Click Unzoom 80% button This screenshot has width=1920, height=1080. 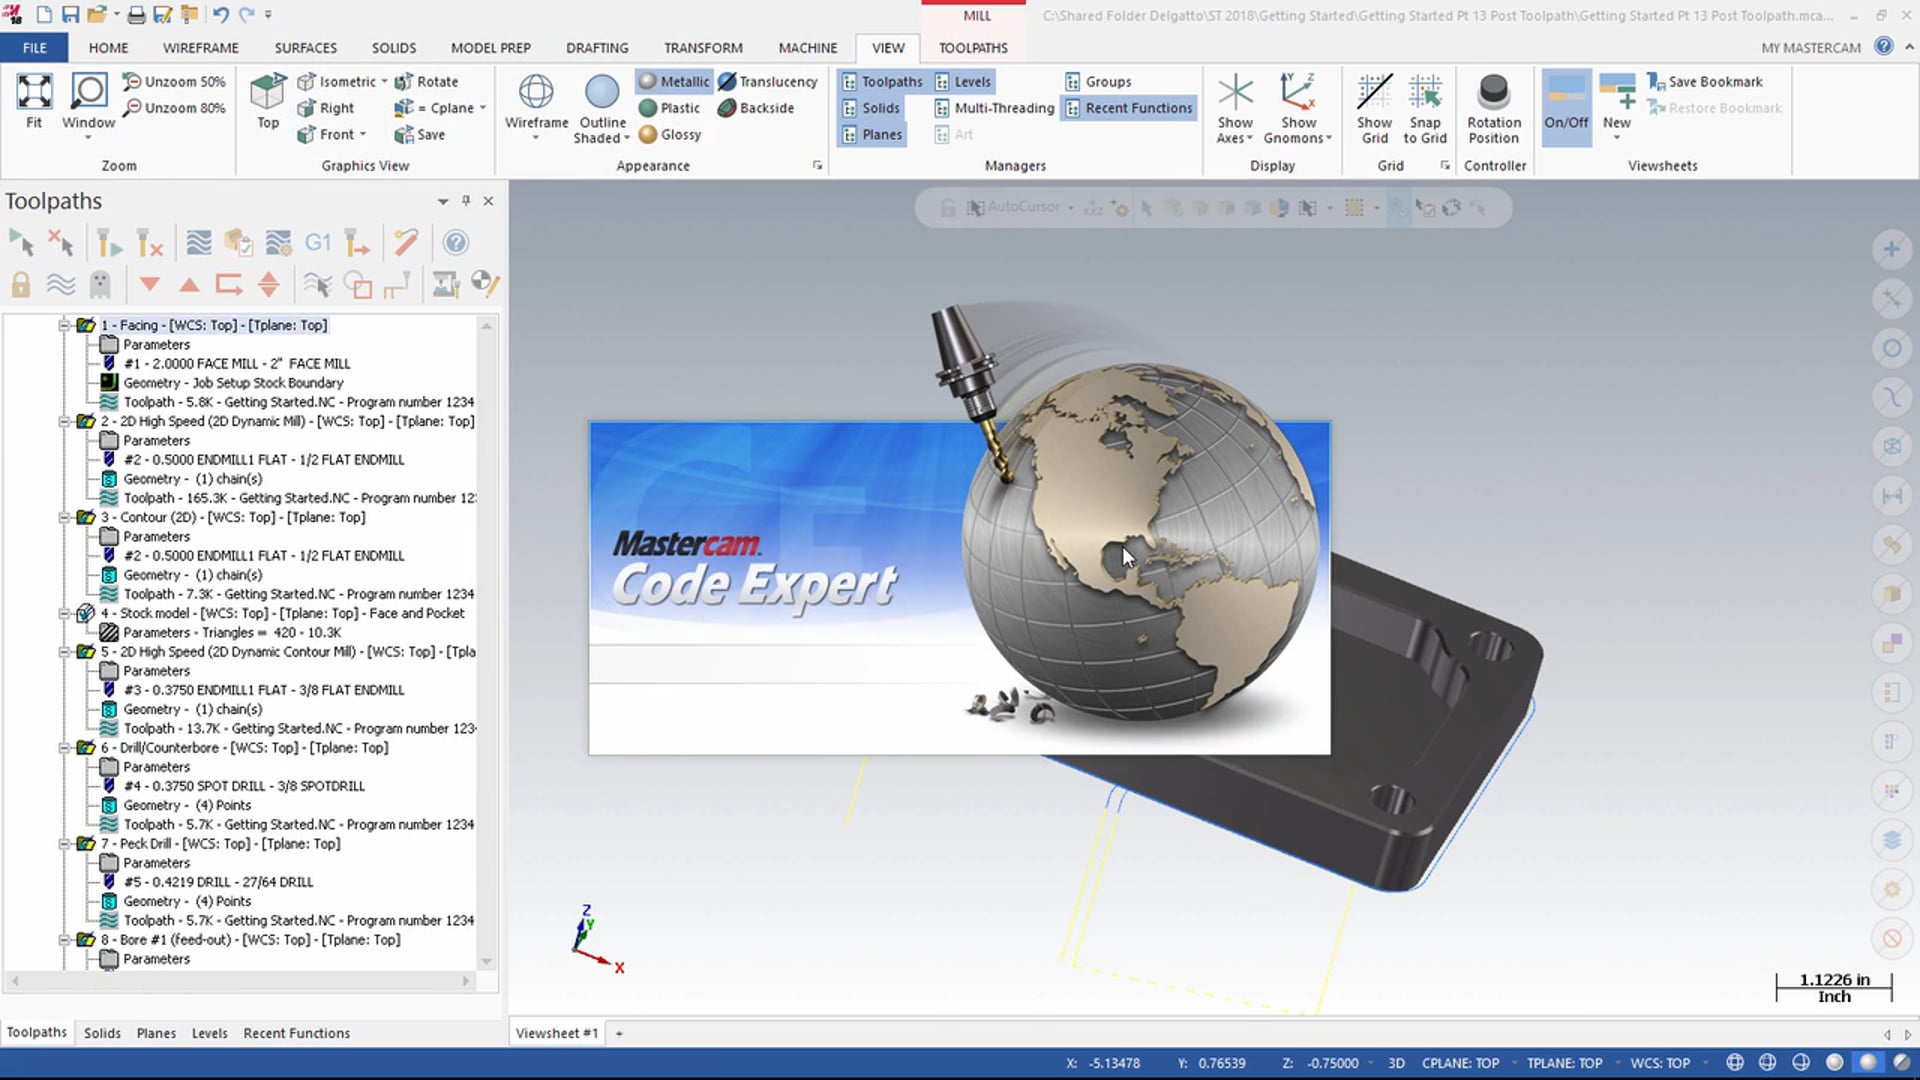click(174, 108)
